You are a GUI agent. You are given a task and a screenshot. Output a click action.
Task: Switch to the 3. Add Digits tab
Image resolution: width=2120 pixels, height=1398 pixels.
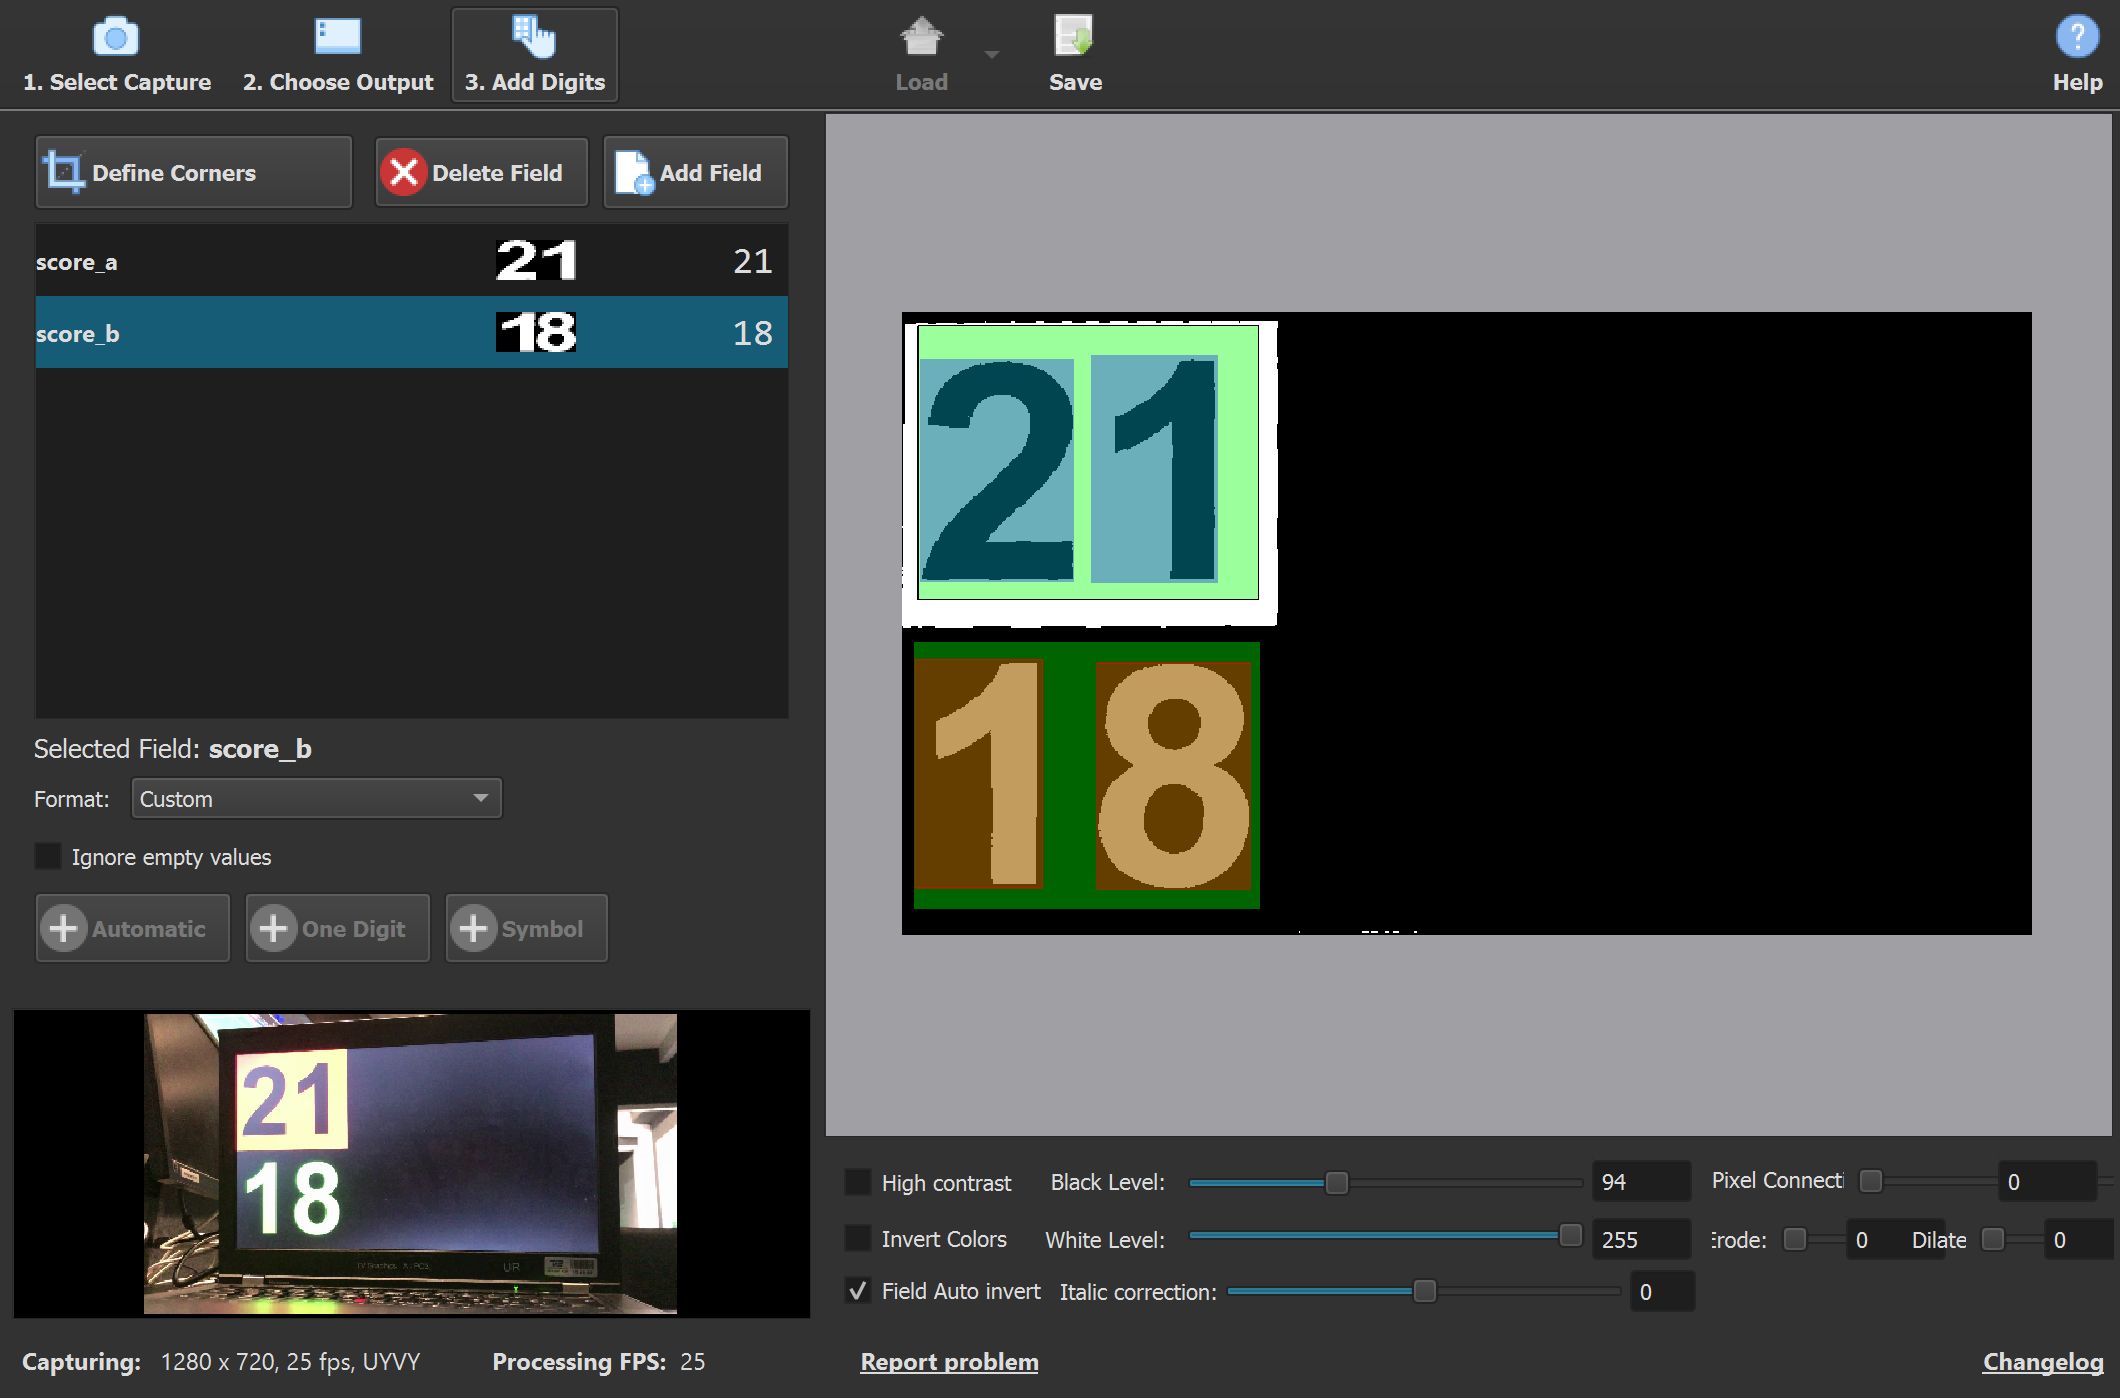535,55
